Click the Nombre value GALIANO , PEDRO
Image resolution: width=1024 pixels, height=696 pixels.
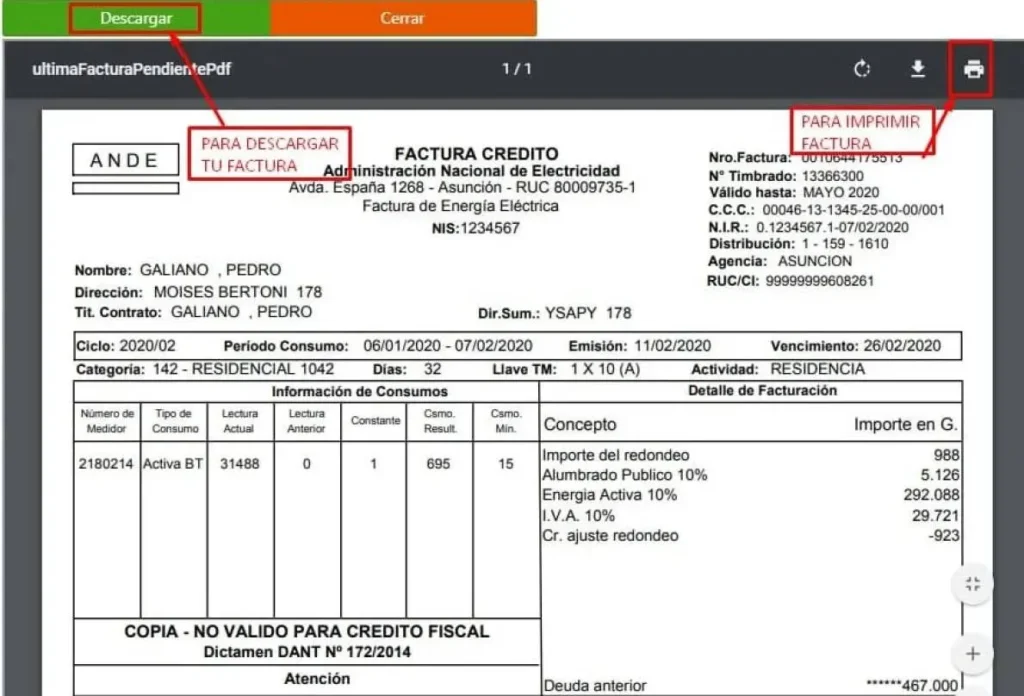pos(210,270)
